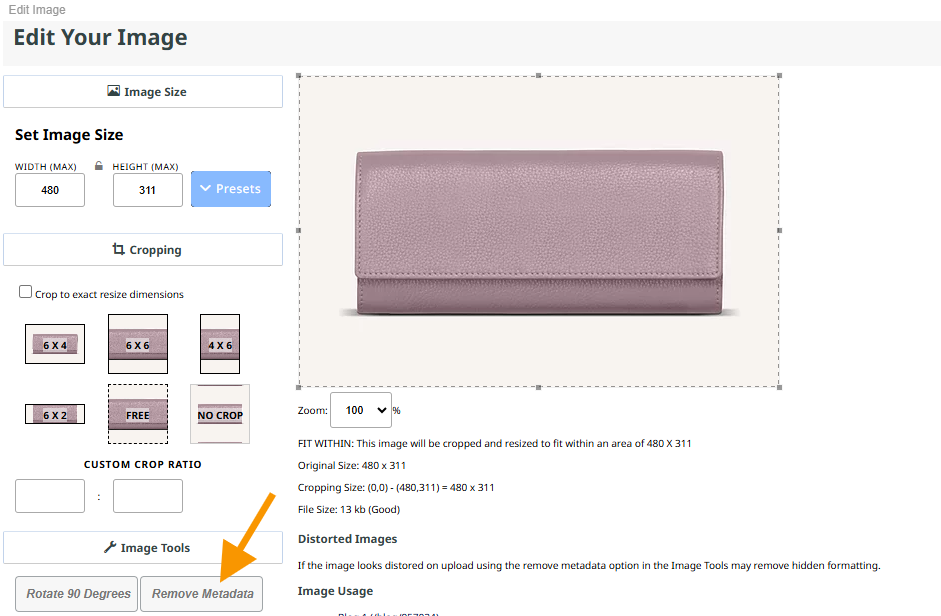Pick the 6 X 2 crop ratio thumbnail
The width and height of the screenshot is (941, 616).
(x=55, y=414)
